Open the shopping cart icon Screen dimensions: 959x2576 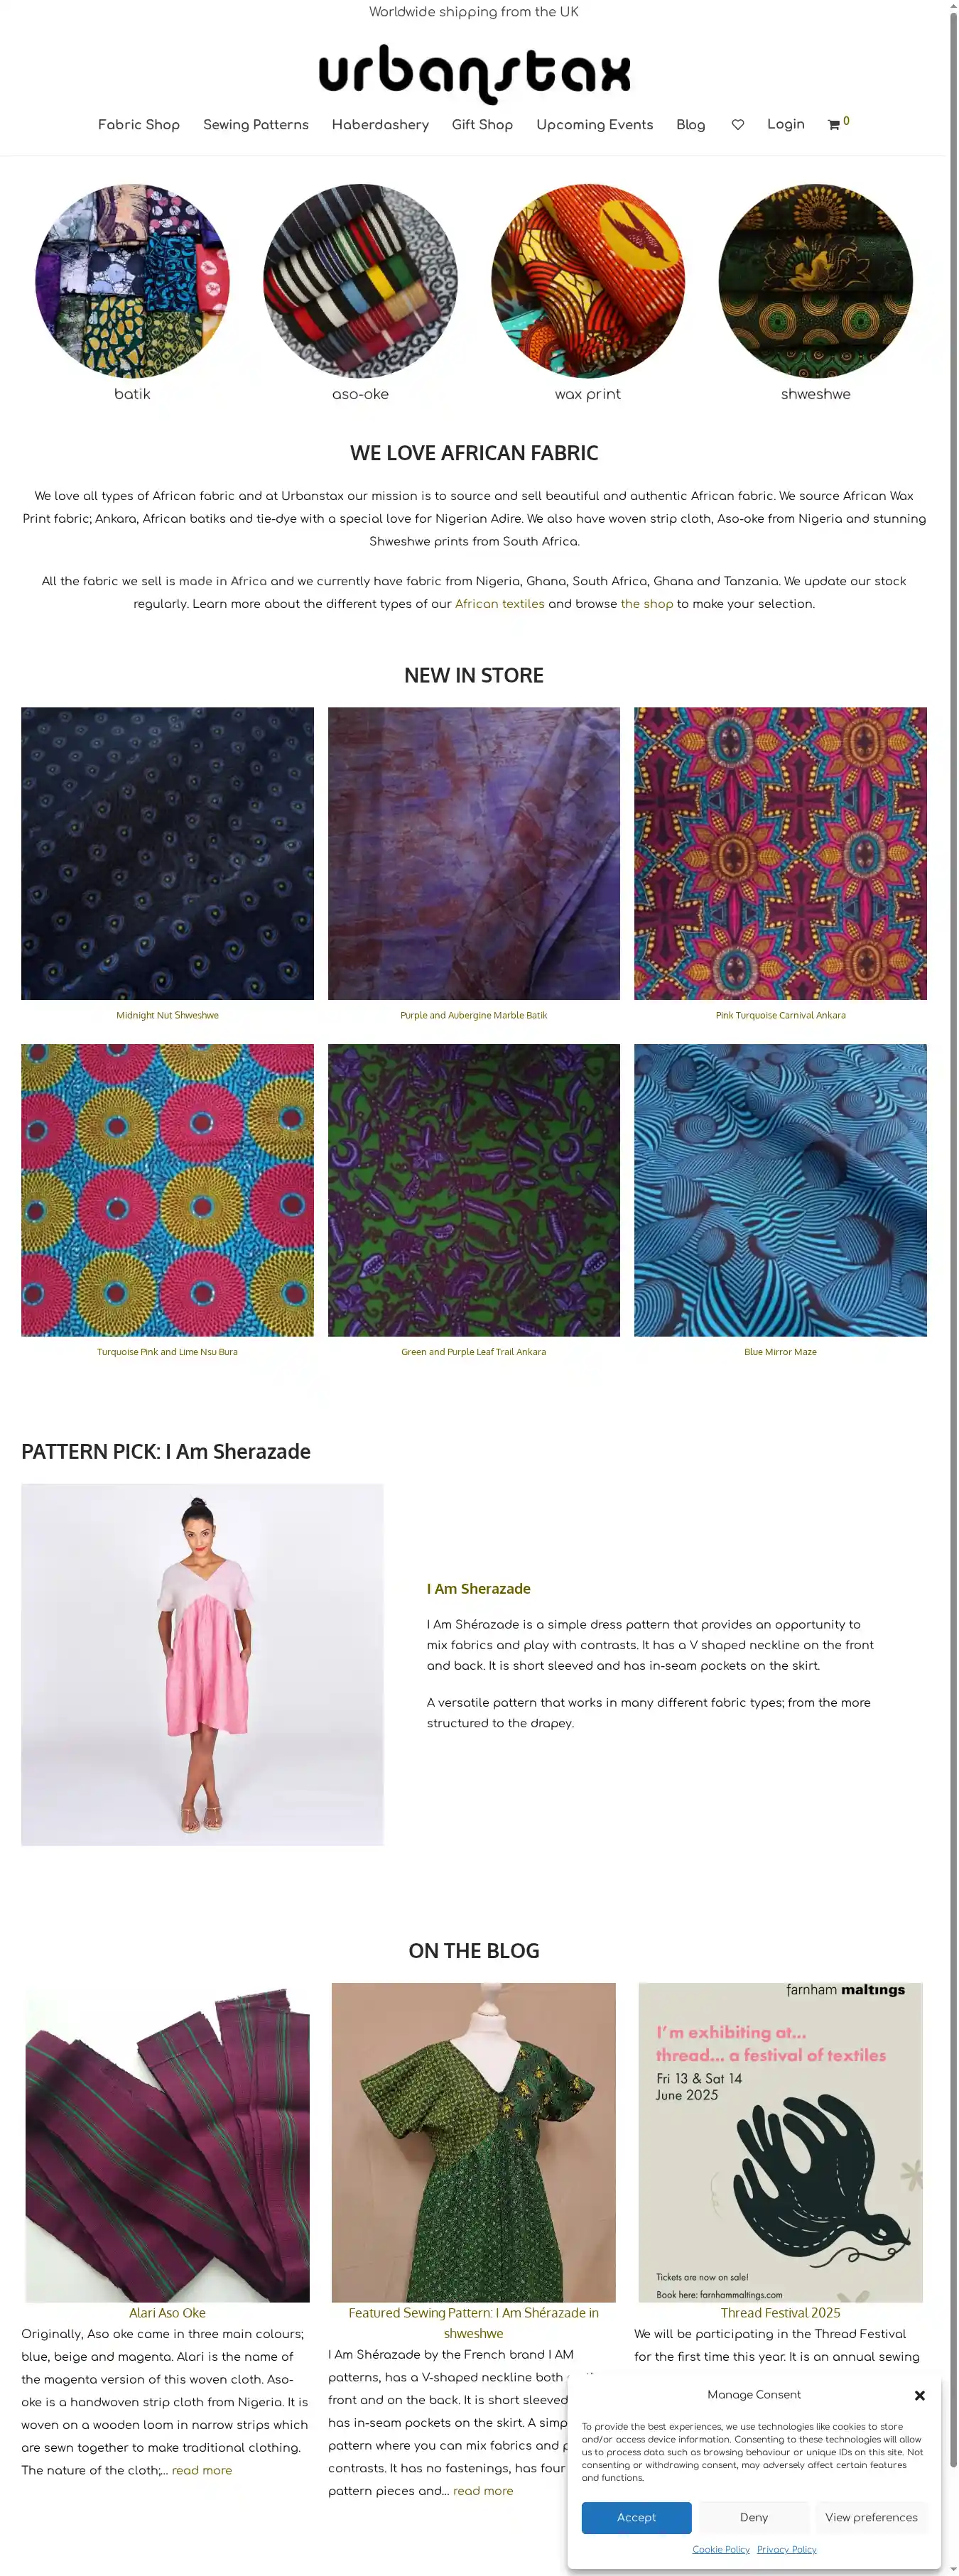(834, 125)
